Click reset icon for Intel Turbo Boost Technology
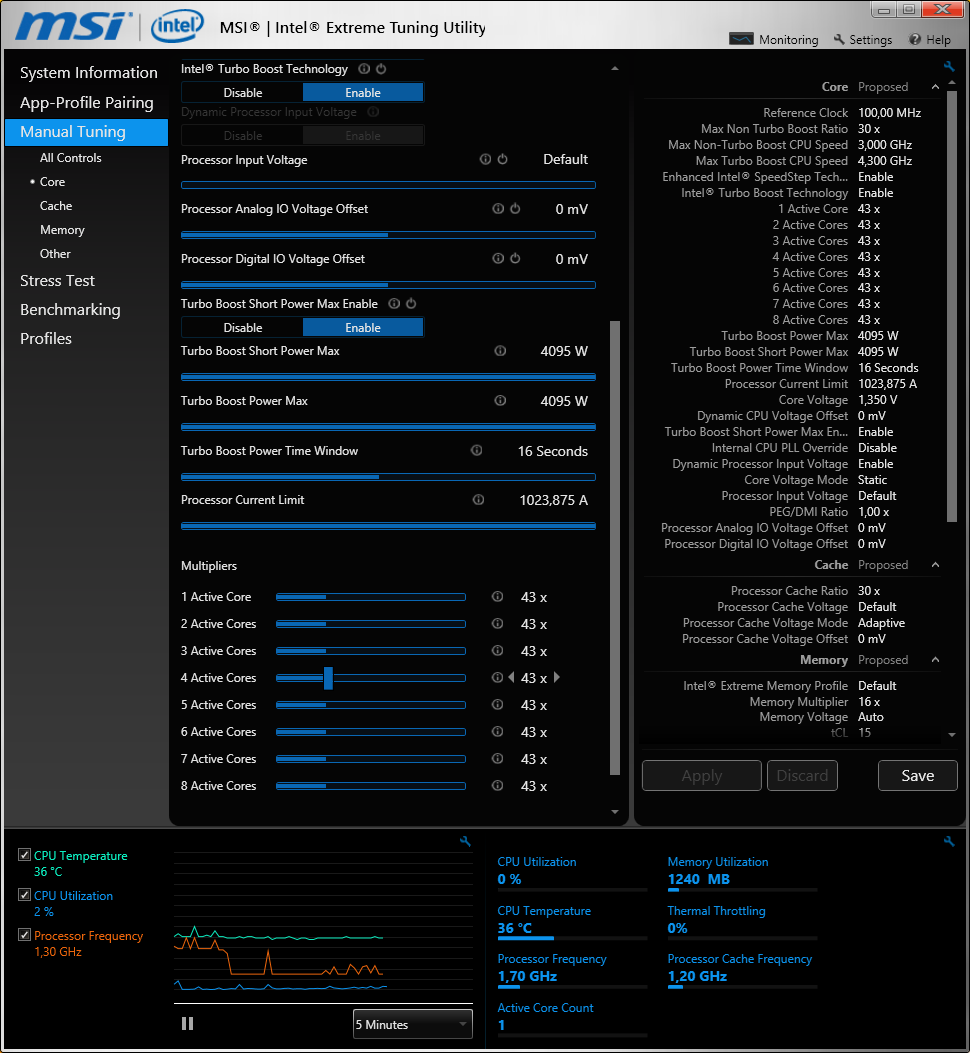The width and height of the screenshot is (970, 1053). click(x=381, y=68)
